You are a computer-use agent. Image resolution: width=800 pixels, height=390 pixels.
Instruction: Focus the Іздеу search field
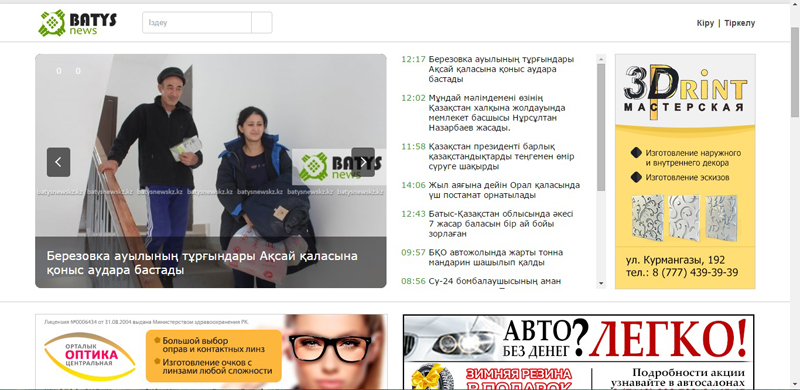[197, 23]
